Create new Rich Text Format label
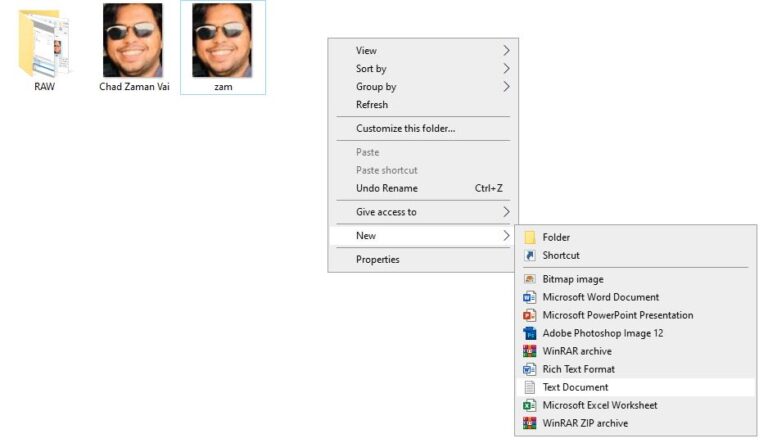The image size is (768, 443). click(x=579, y=369)
